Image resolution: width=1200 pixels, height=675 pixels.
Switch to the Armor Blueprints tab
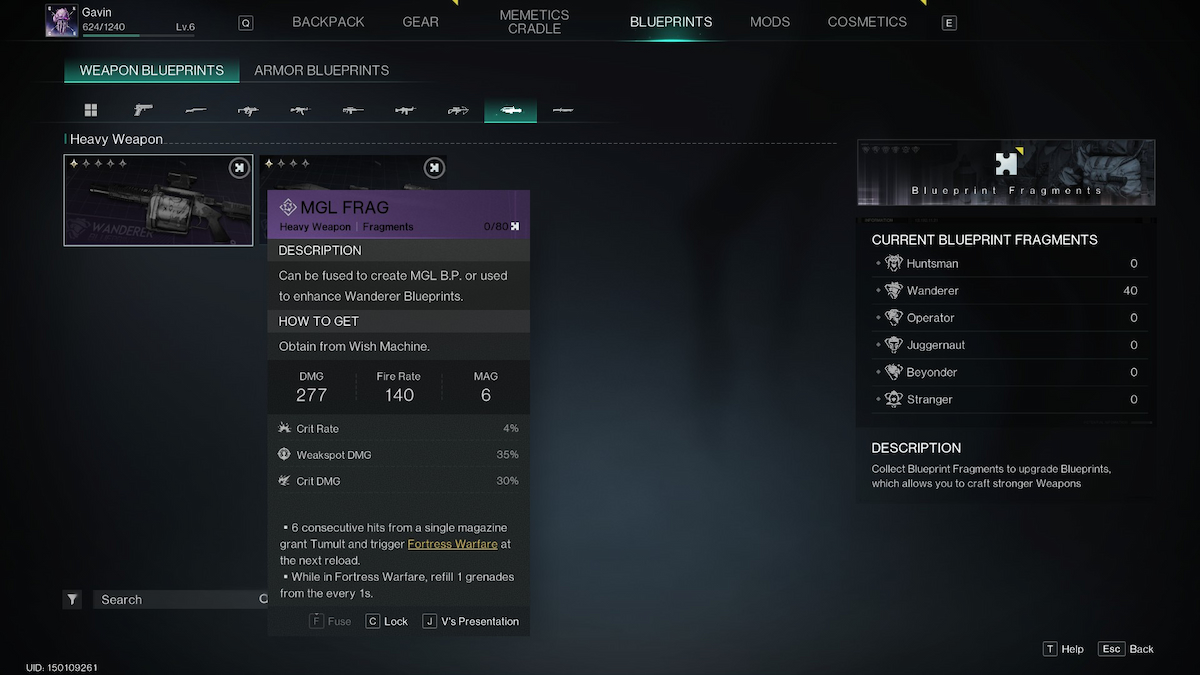[322, 70]
